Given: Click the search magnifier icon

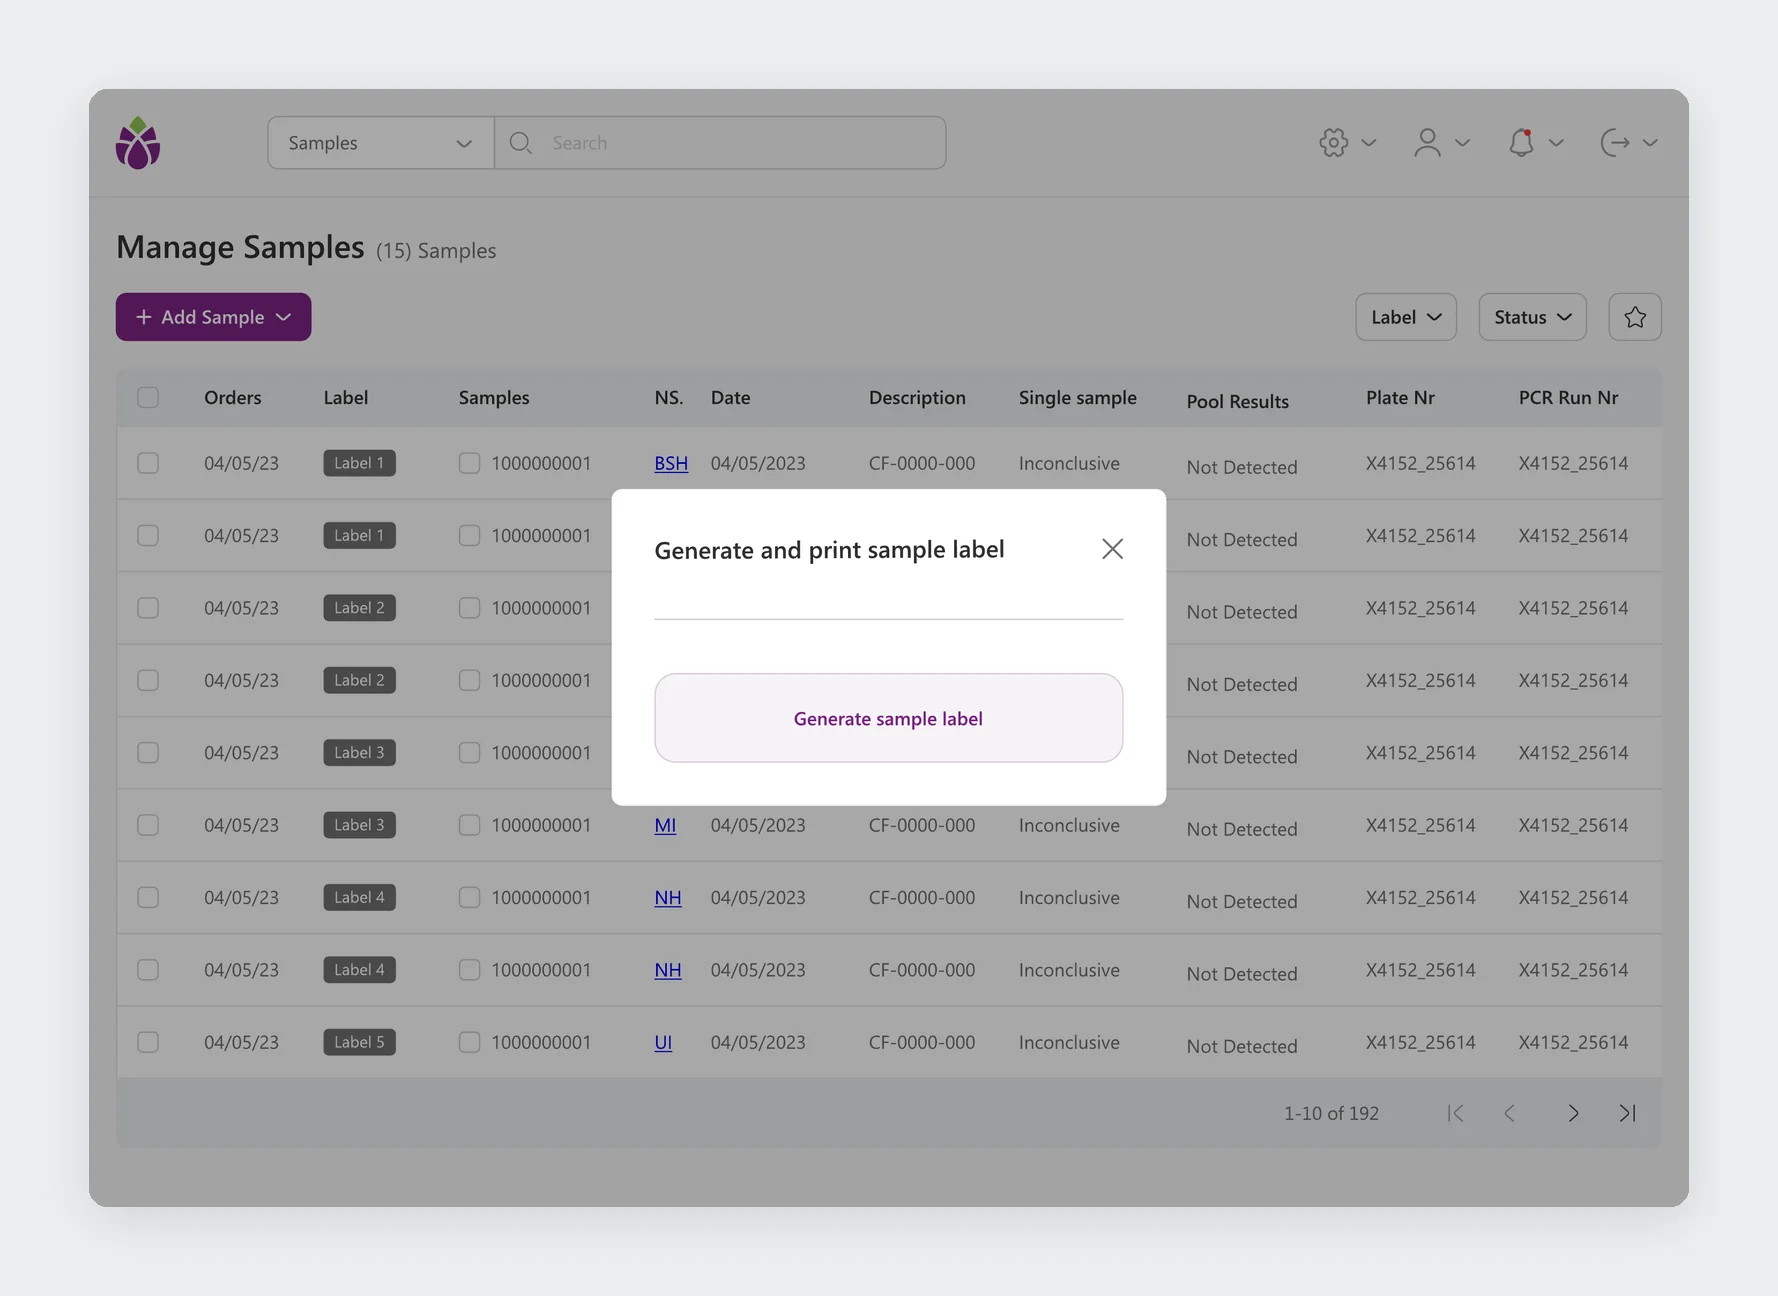Looking at the screenshot, I should click(x=520, y=143).
